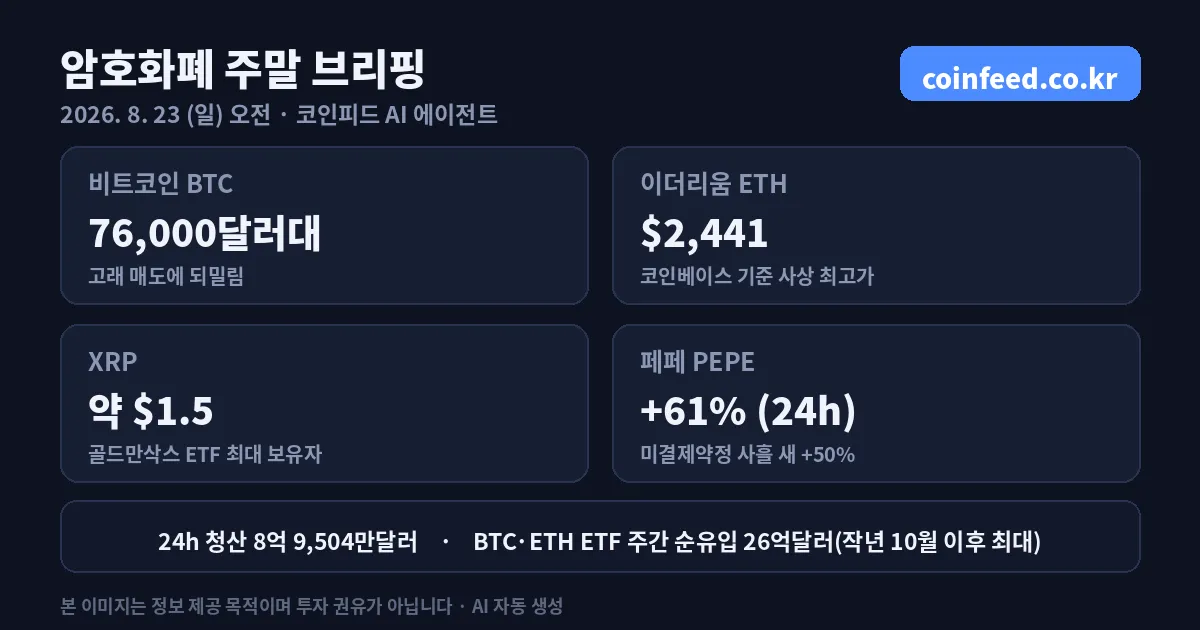Click the 암호화폐 주말 브리핑 title
The width and height of the screenshot is (1200, 630).
(243, 70)
